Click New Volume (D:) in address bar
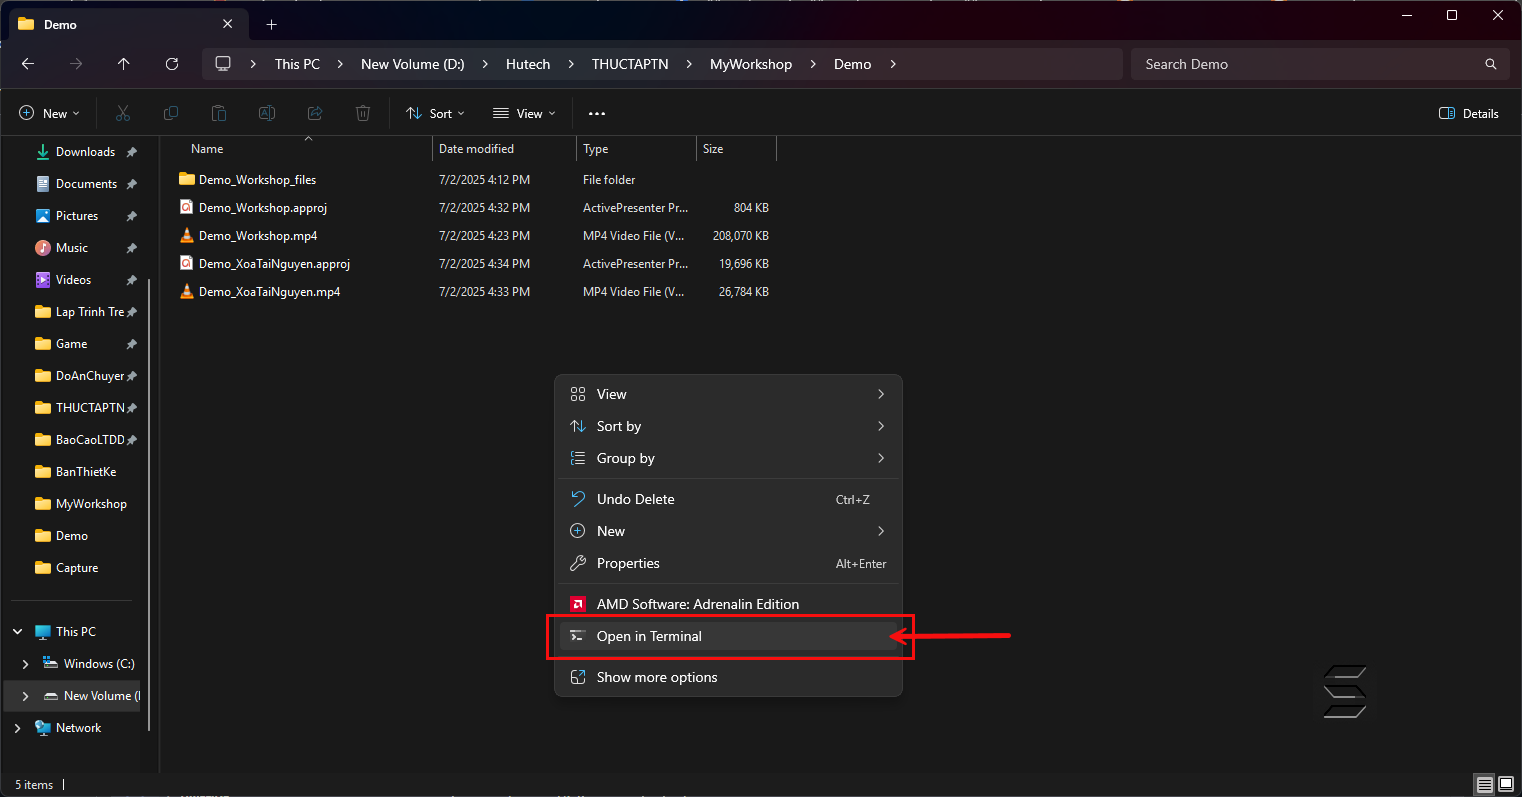Viewport: 1522px width, 797px height. pos(413,64)
